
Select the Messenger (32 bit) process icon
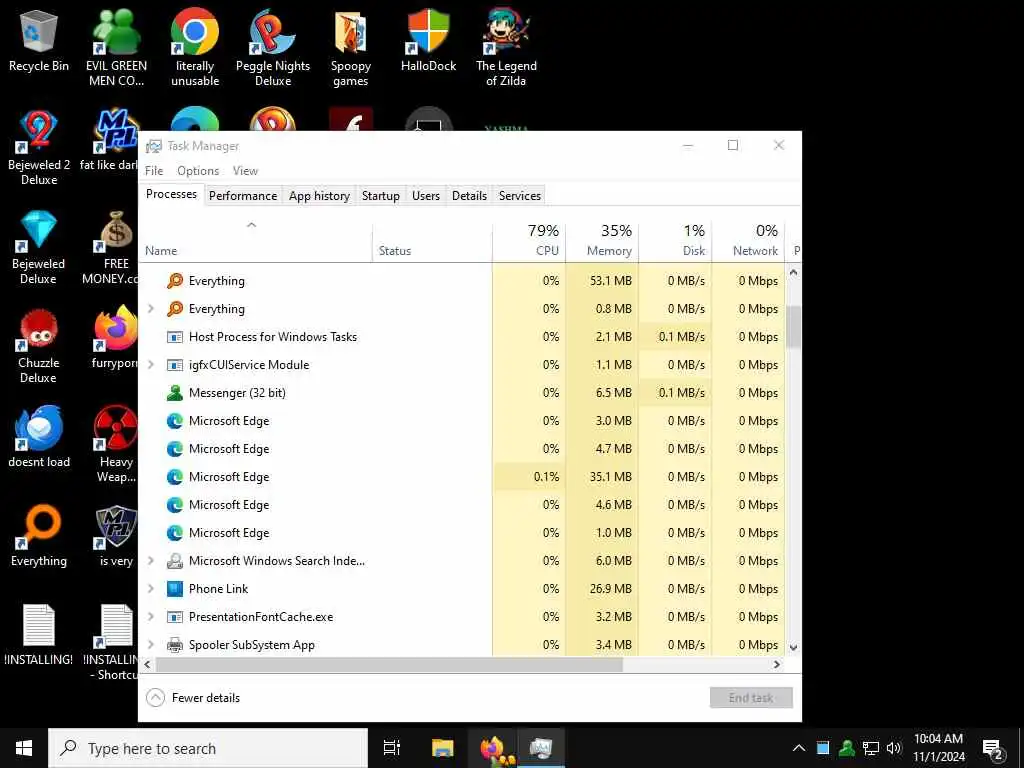pyautogui.click(x=174, y=392)
